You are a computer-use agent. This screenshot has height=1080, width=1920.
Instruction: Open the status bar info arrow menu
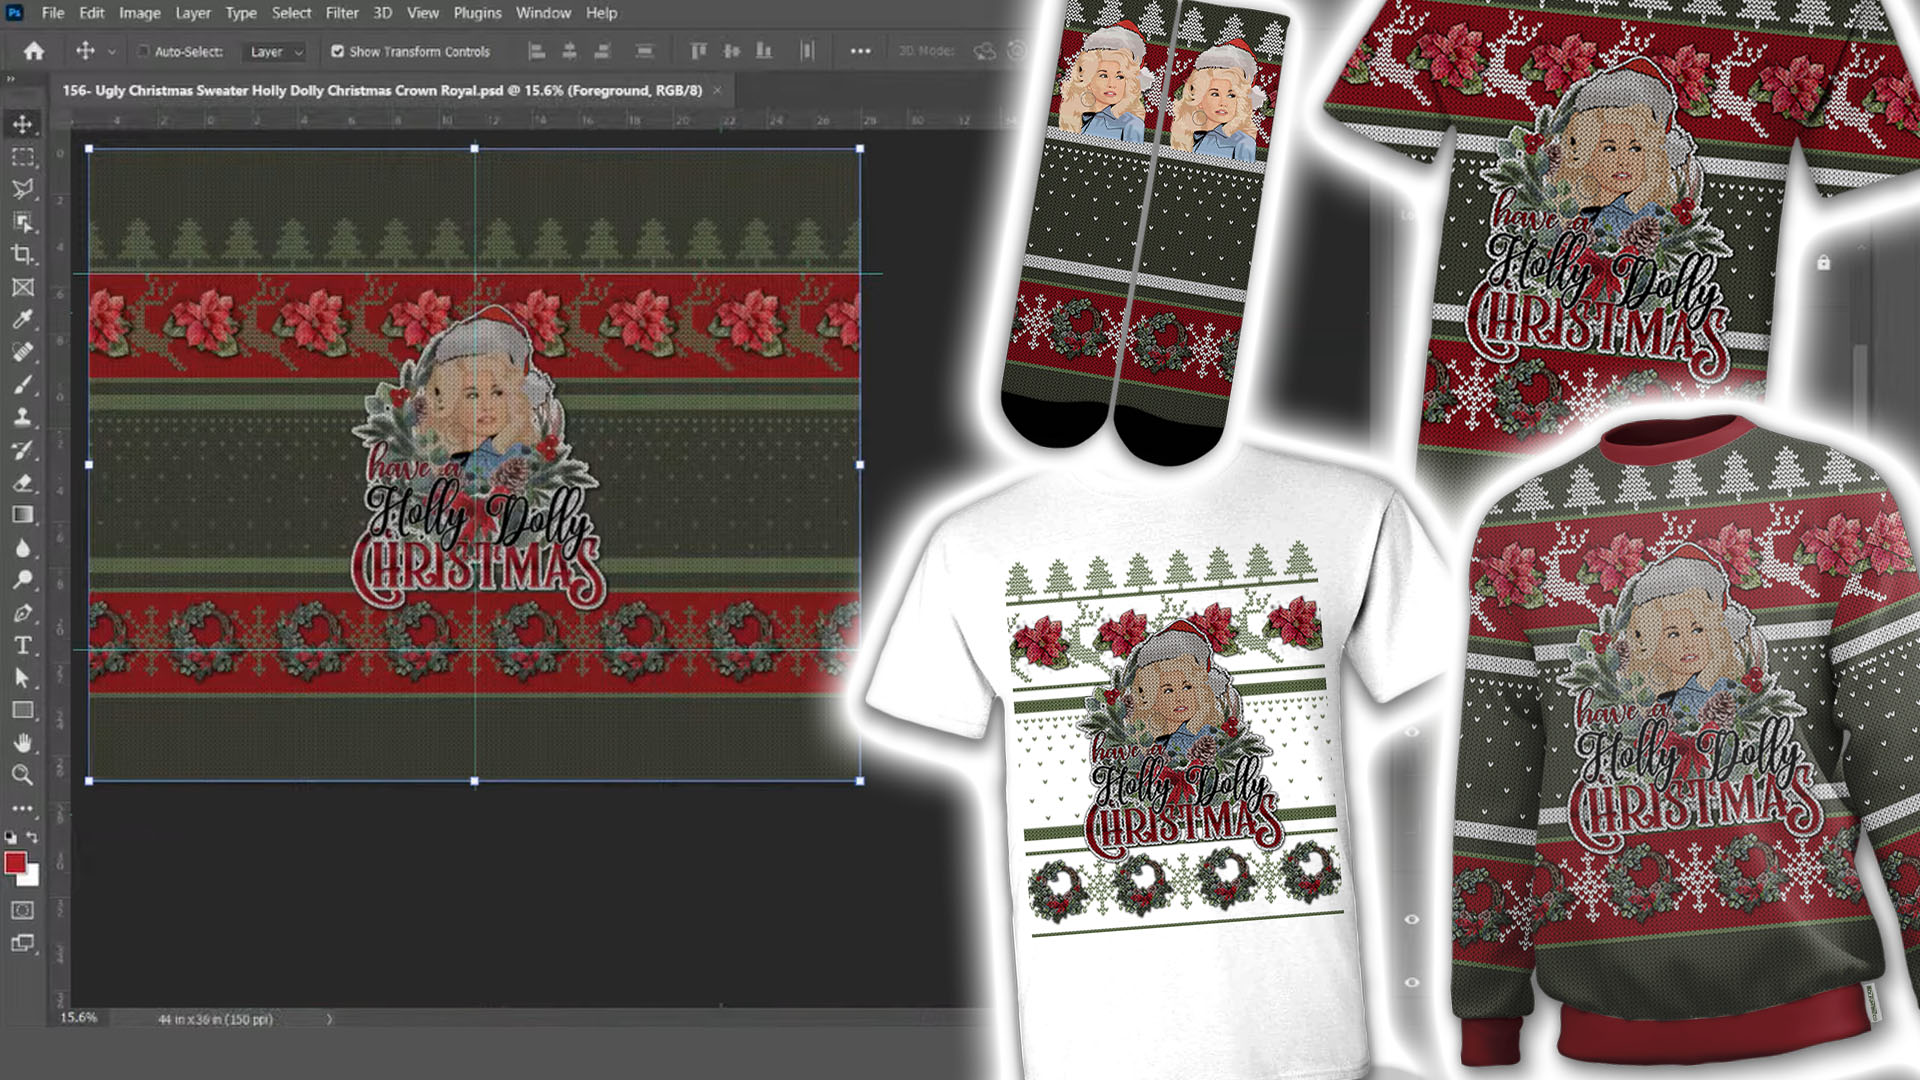(x=329, y=1019)
